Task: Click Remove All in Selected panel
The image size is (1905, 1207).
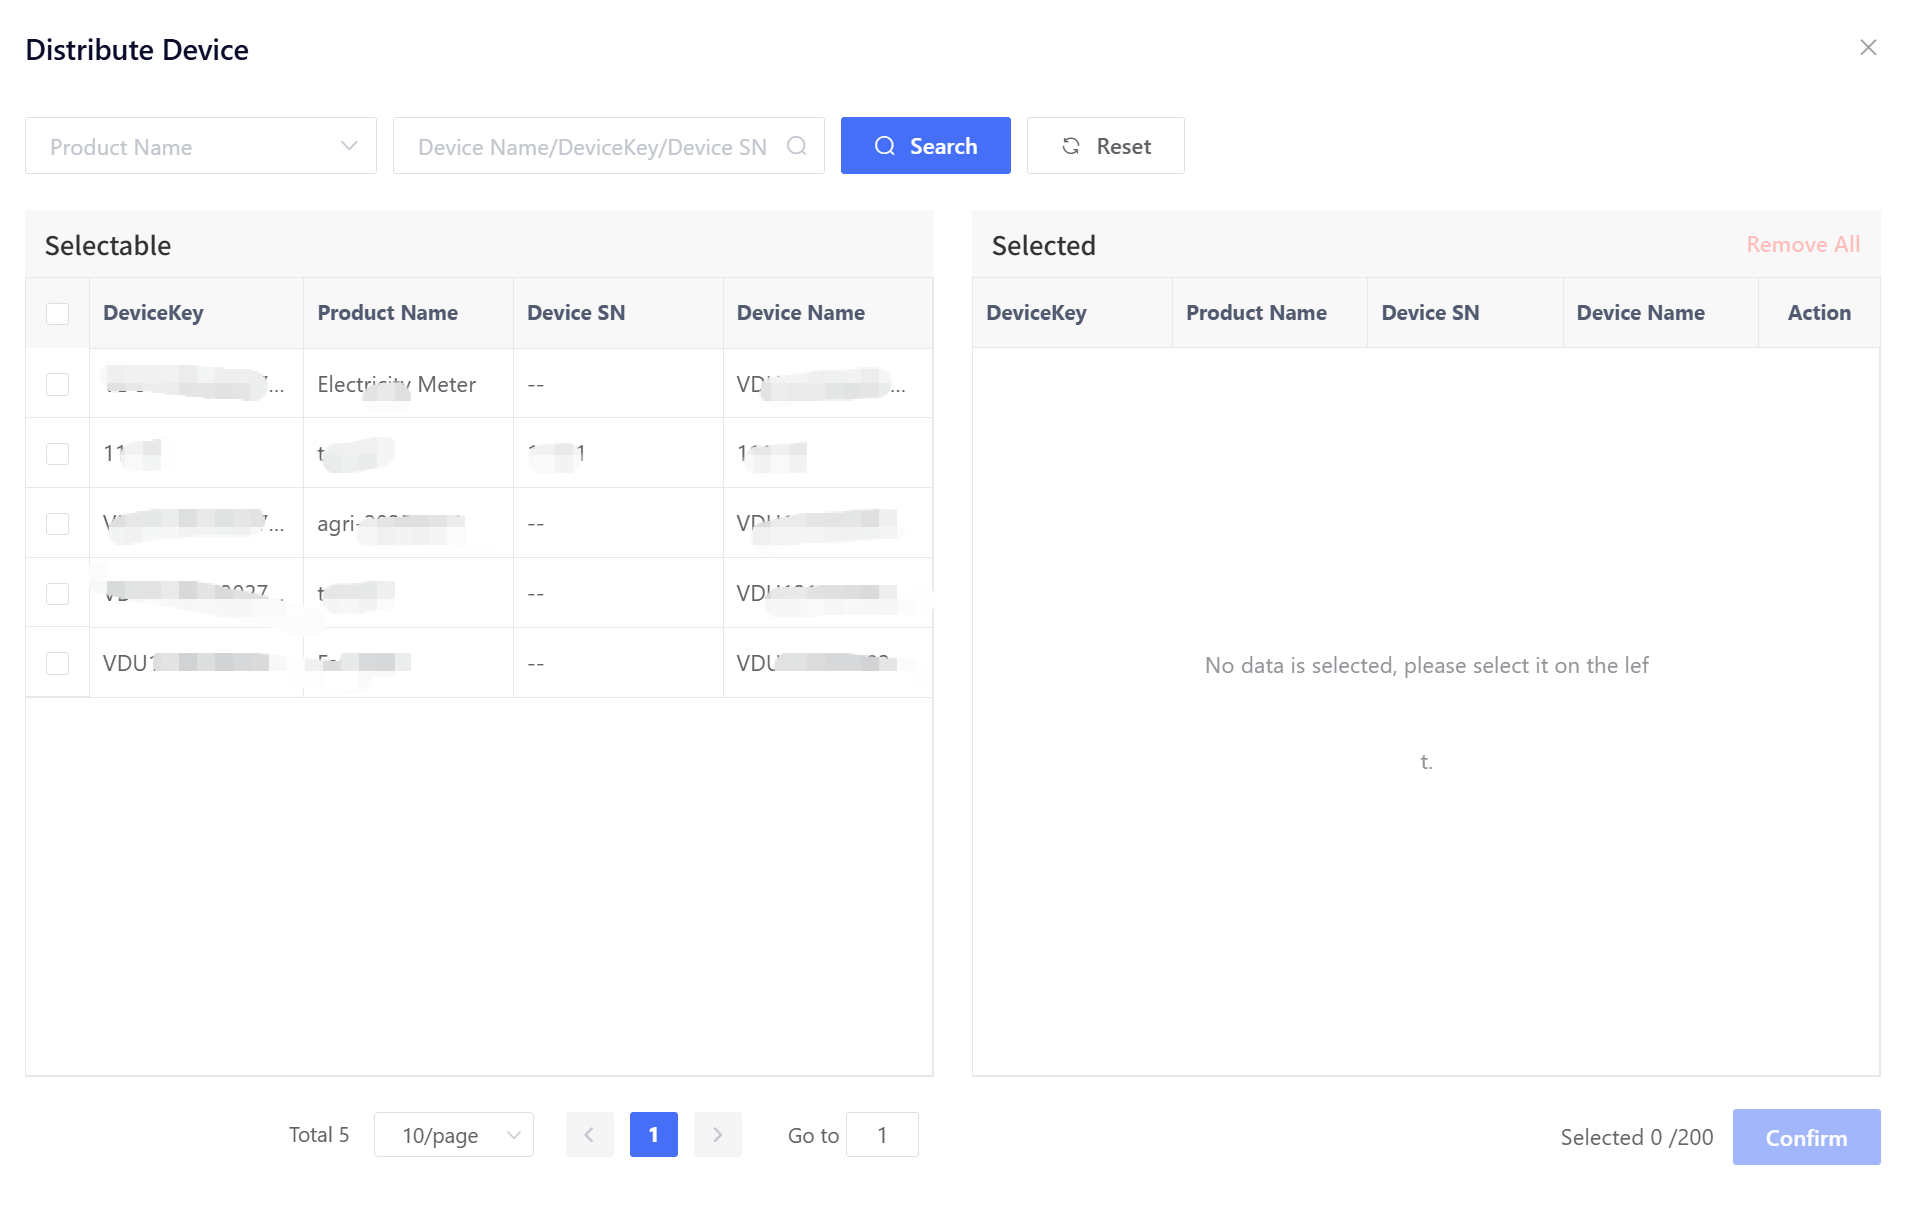Action: (x=1802, y=245)
